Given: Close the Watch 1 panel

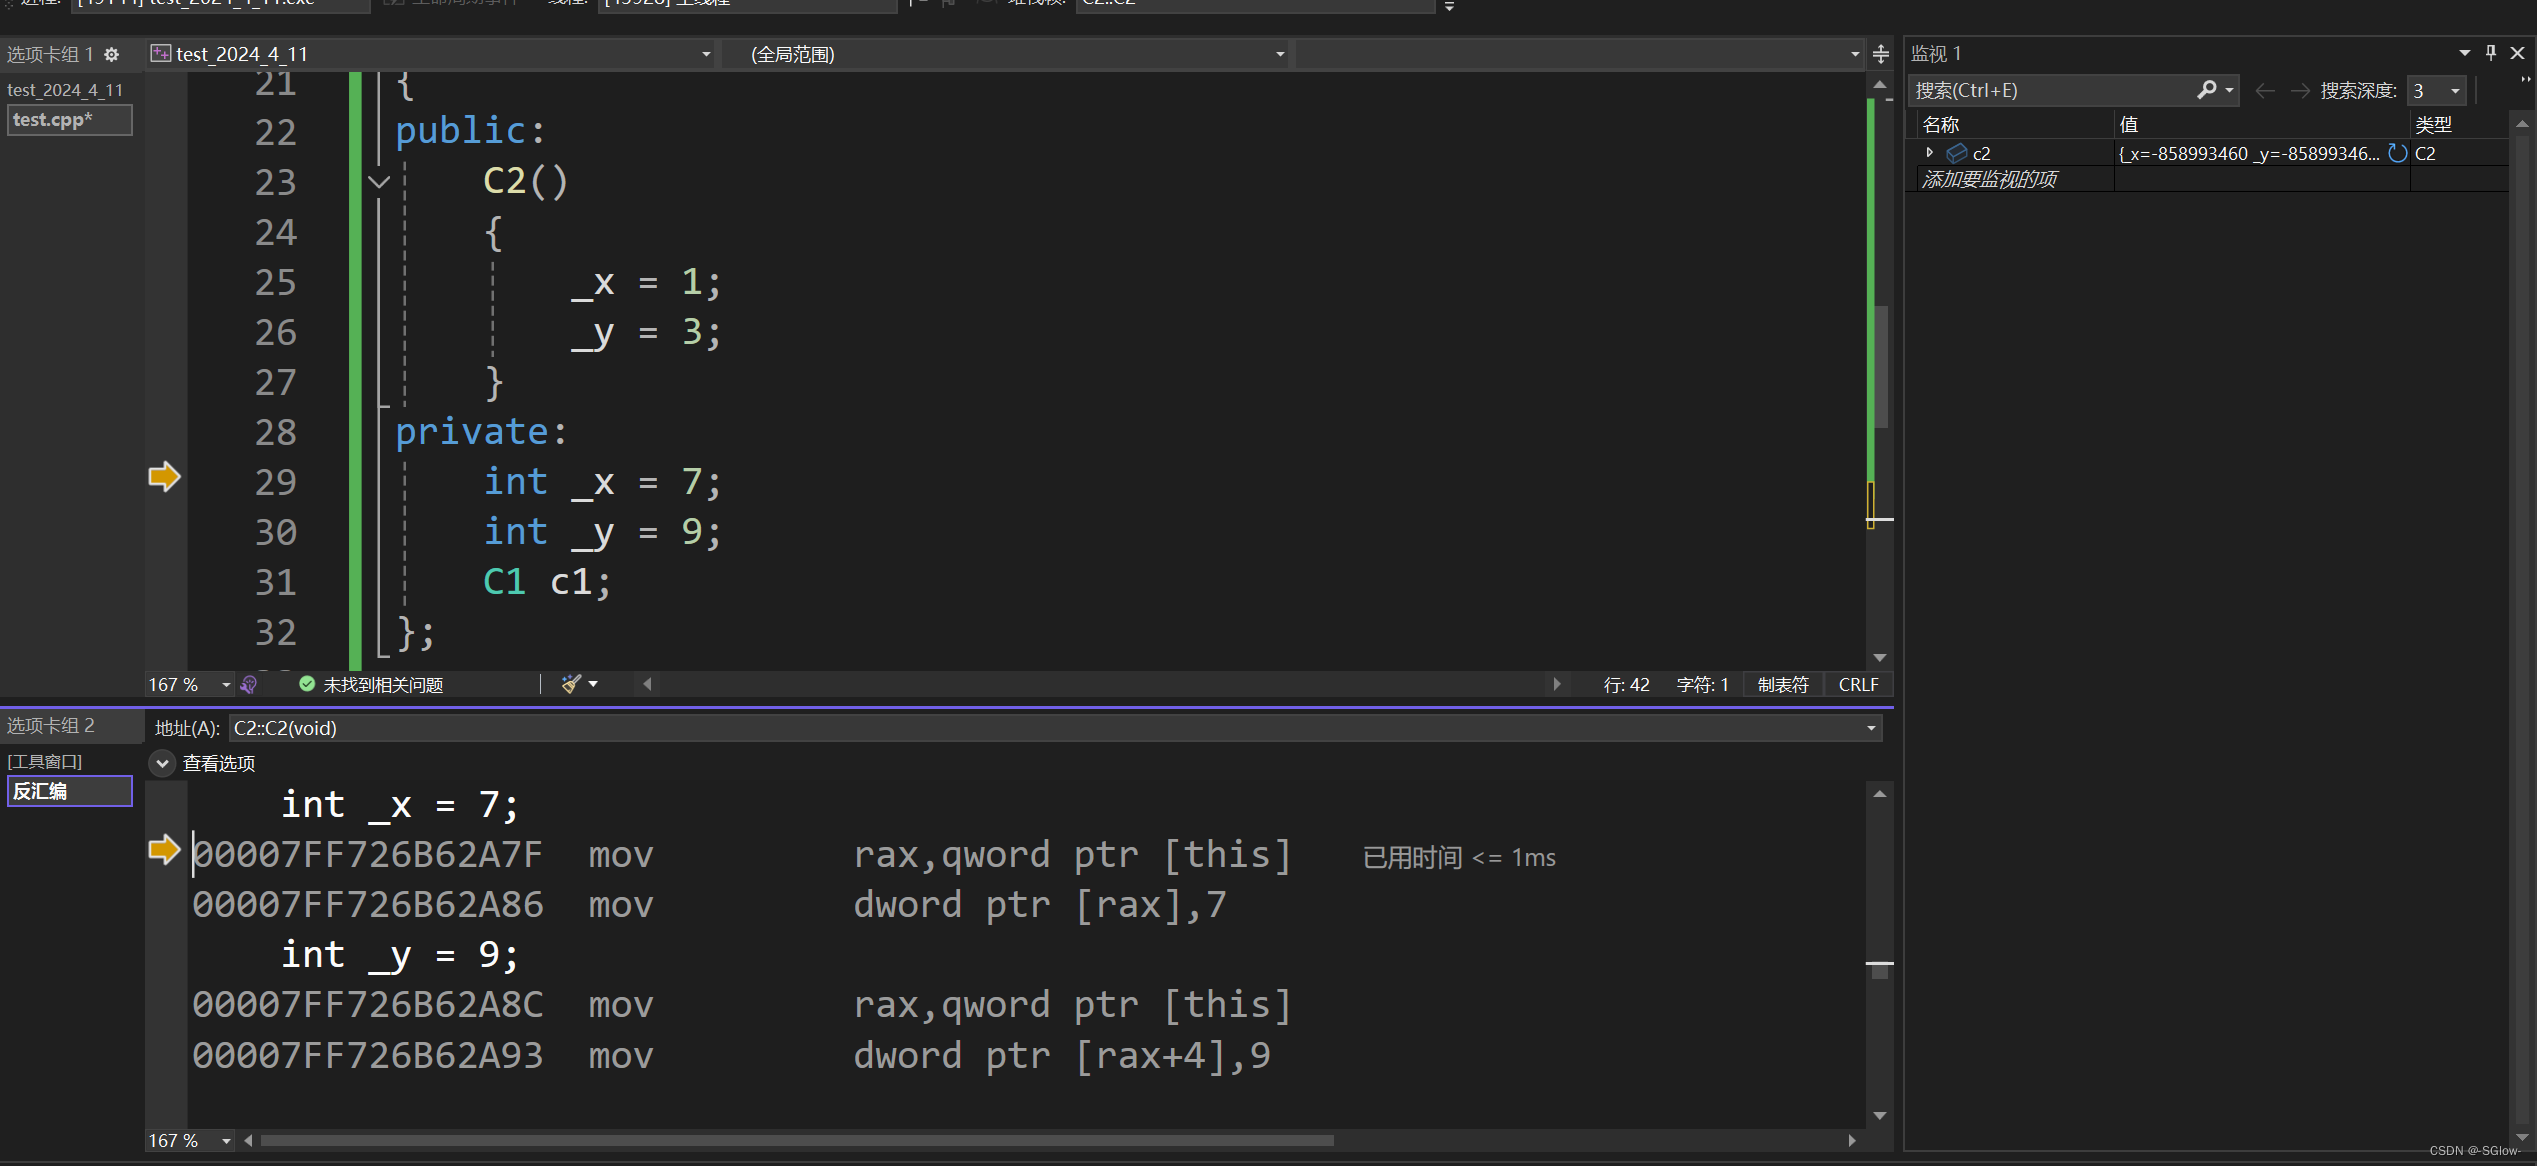Looking at the screenshot, I should click(2518, 53).
